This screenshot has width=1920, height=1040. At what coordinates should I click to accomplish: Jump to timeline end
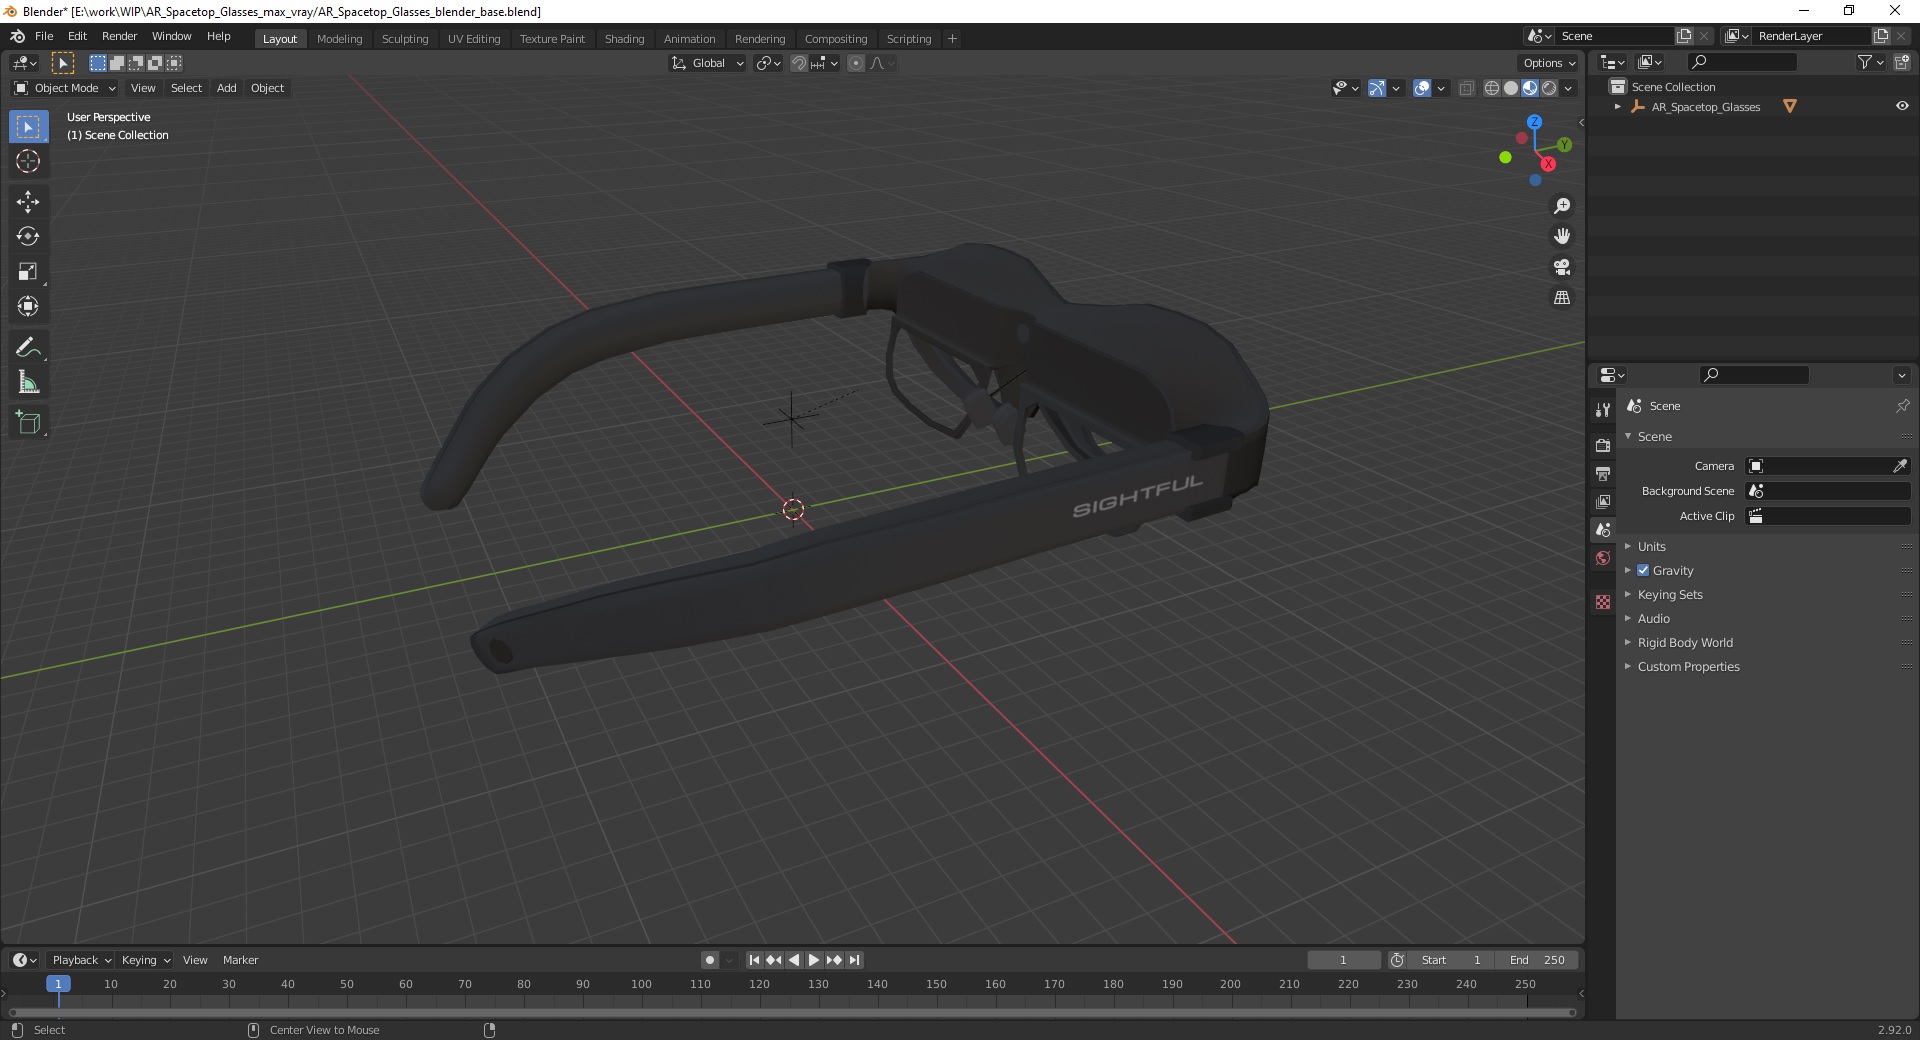tap(854, 960)
